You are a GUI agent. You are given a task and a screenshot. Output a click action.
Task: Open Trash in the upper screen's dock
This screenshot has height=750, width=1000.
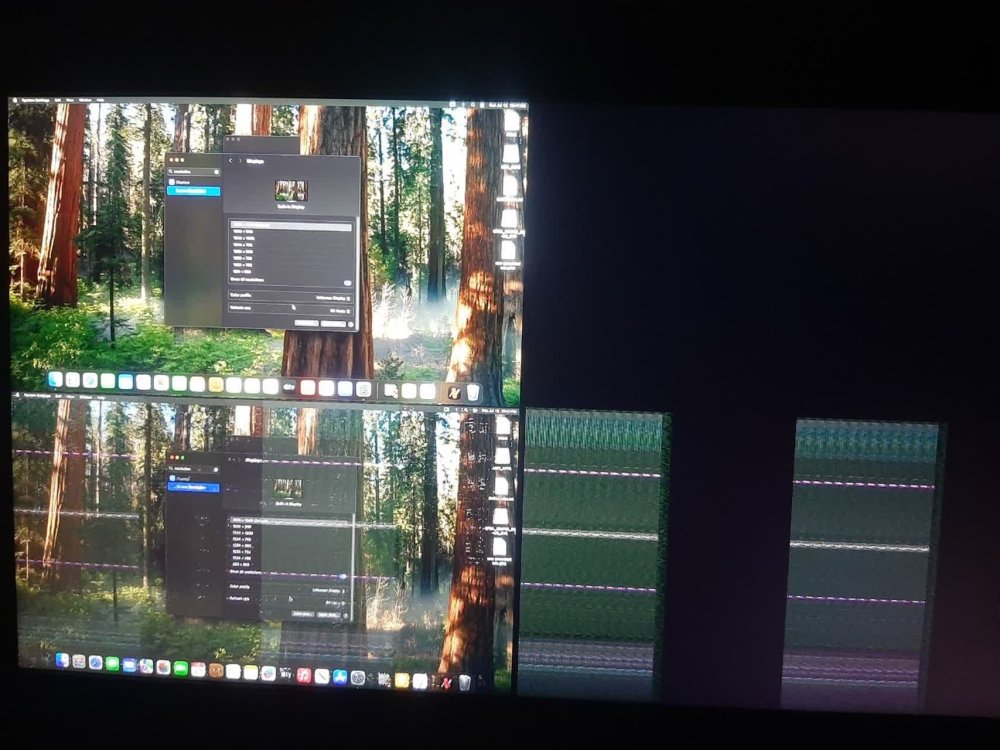tap(473, 392)
